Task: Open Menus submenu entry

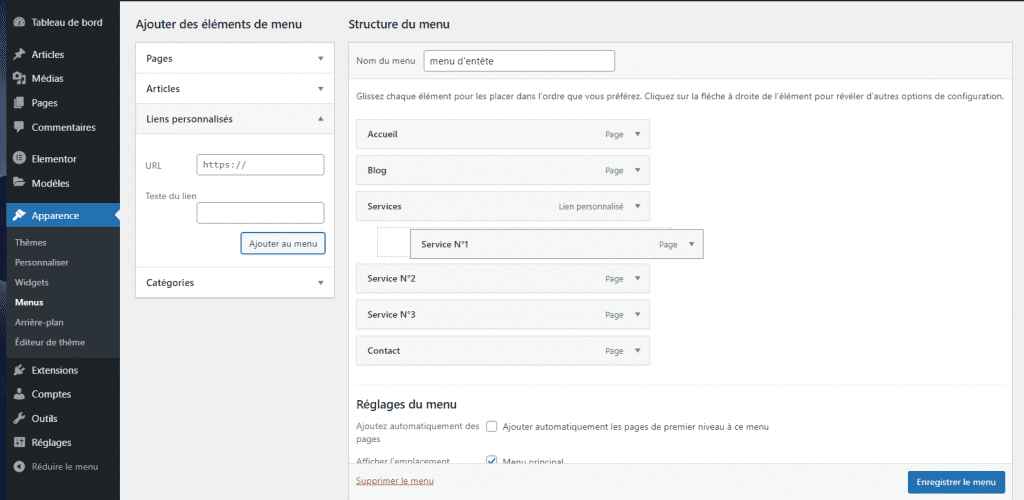Action: pyautogui.click(x=29, y=302)
